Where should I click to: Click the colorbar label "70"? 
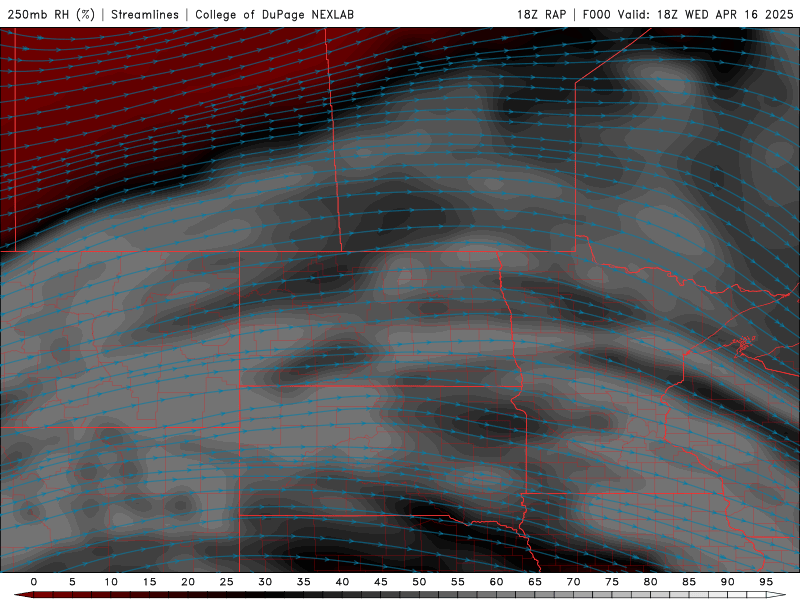[x=573, y=582]
